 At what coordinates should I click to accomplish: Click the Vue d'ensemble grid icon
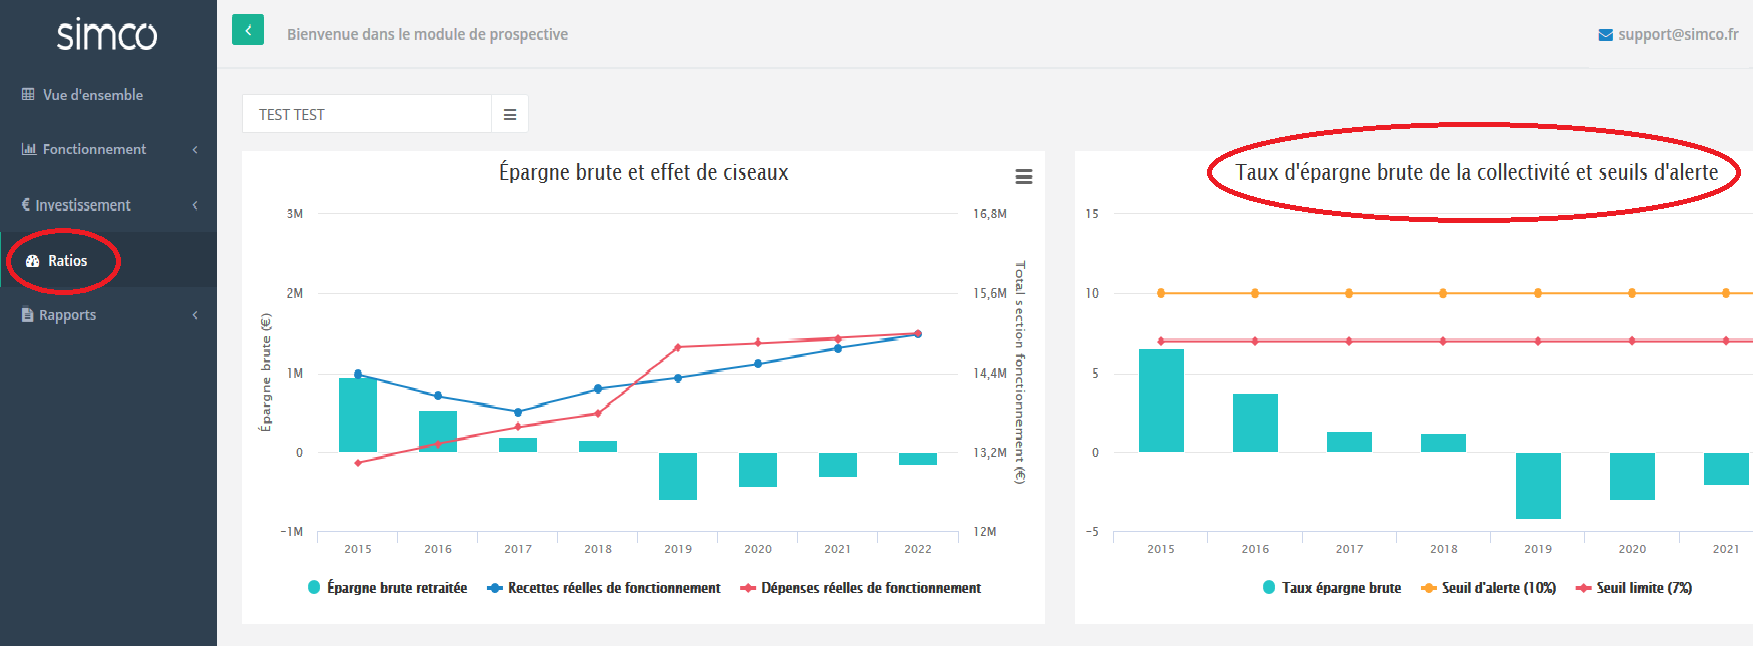click(x=28, y=95)
